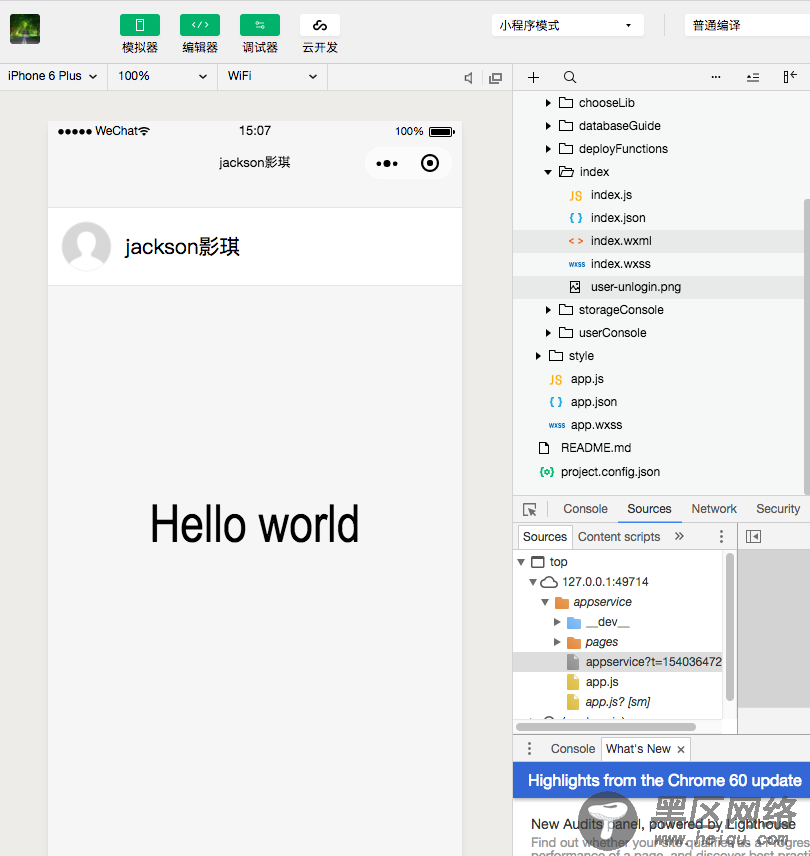
Task: Detach the simulator into separate window
Action: [x=496, y=78]
